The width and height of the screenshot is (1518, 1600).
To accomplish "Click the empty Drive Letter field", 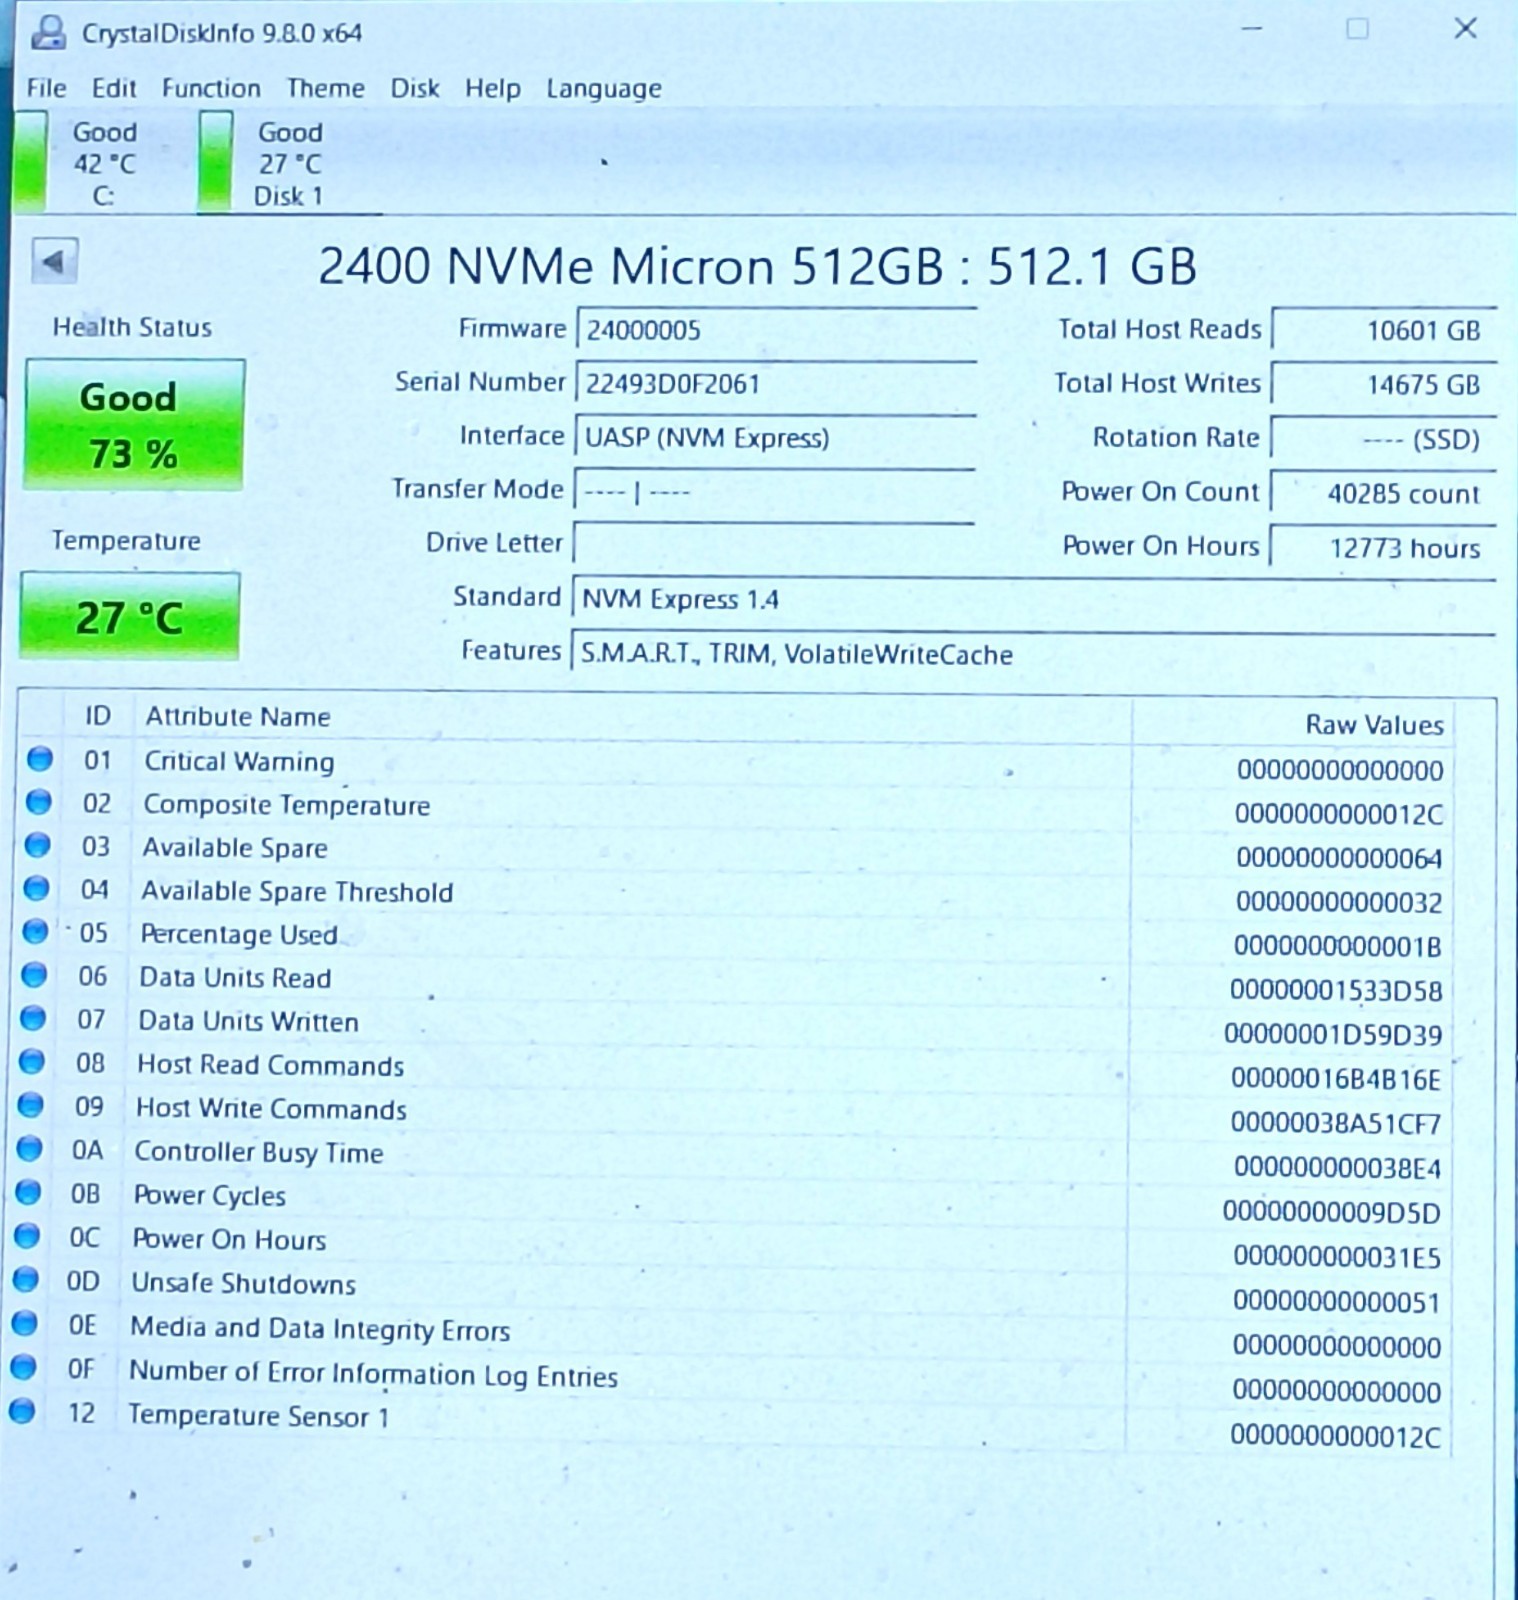I will [774, 545].
